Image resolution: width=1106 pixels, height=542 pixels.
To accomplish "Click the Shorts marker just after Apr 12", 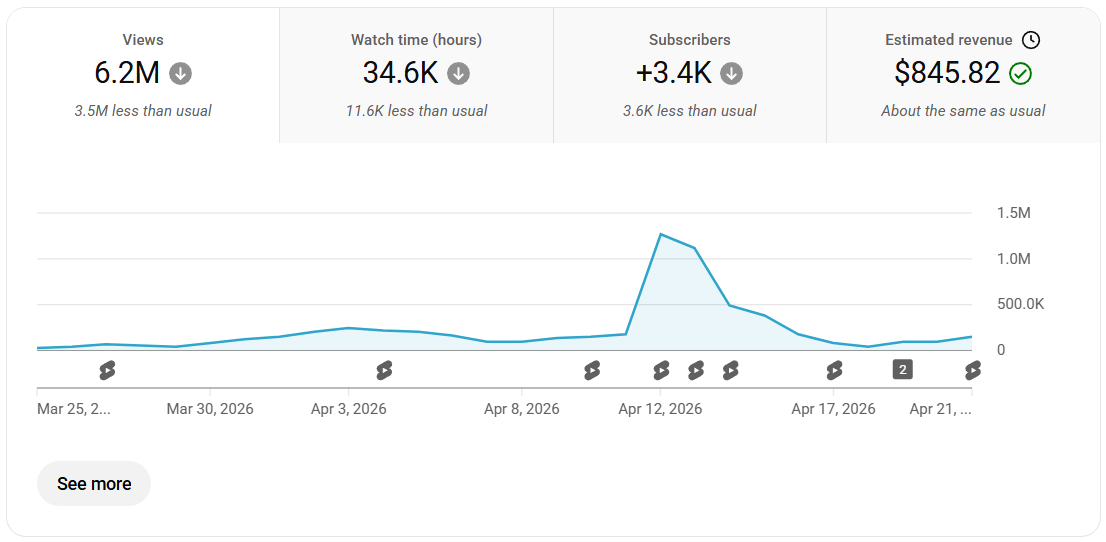I will (695, 370).
